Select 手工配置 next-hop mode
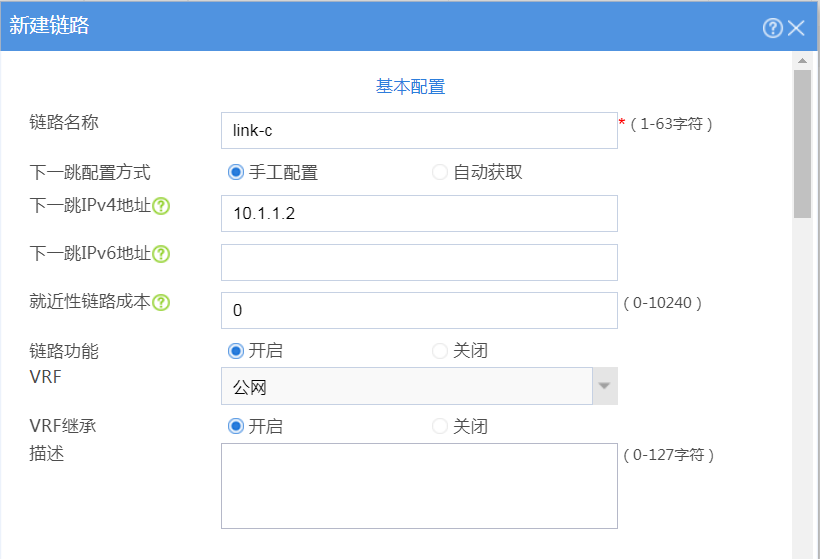Screen dimensions: 820x559 point(236,172)
